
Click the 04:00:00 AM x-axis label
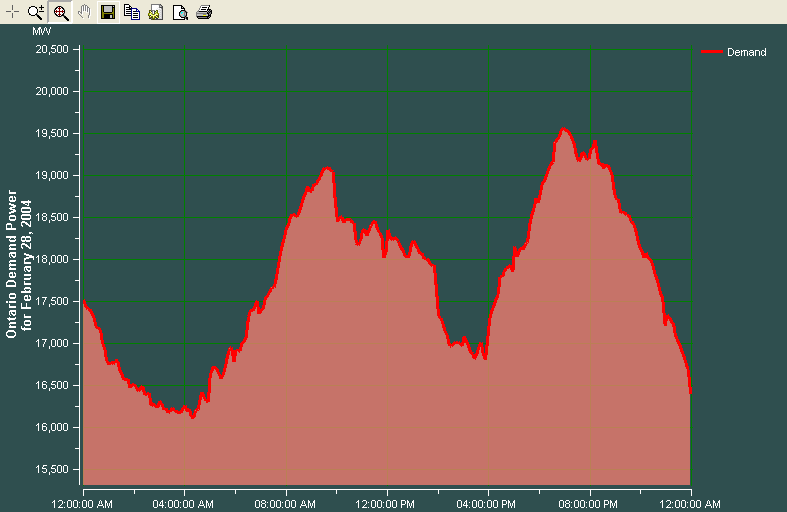pyautogui.click(x=184, y=503)
